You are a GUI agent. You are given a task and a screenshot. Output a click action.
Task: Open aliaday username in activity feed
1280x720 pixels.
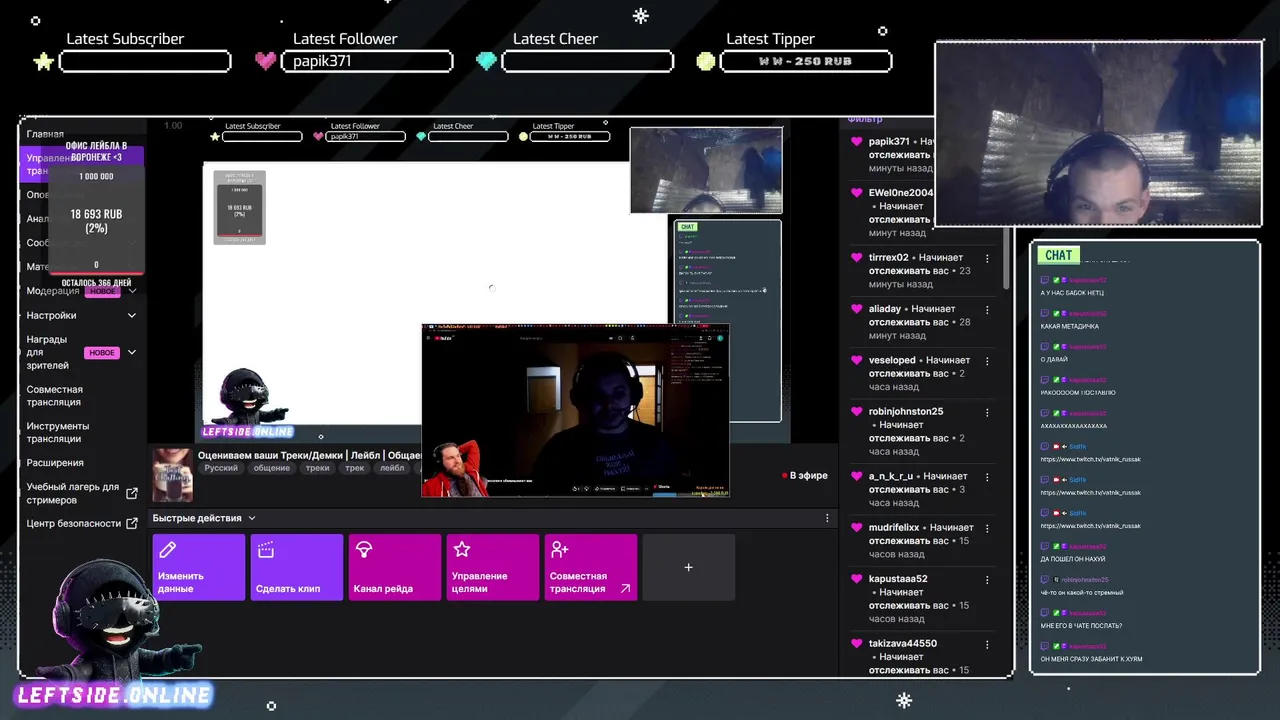click(885, 309)
